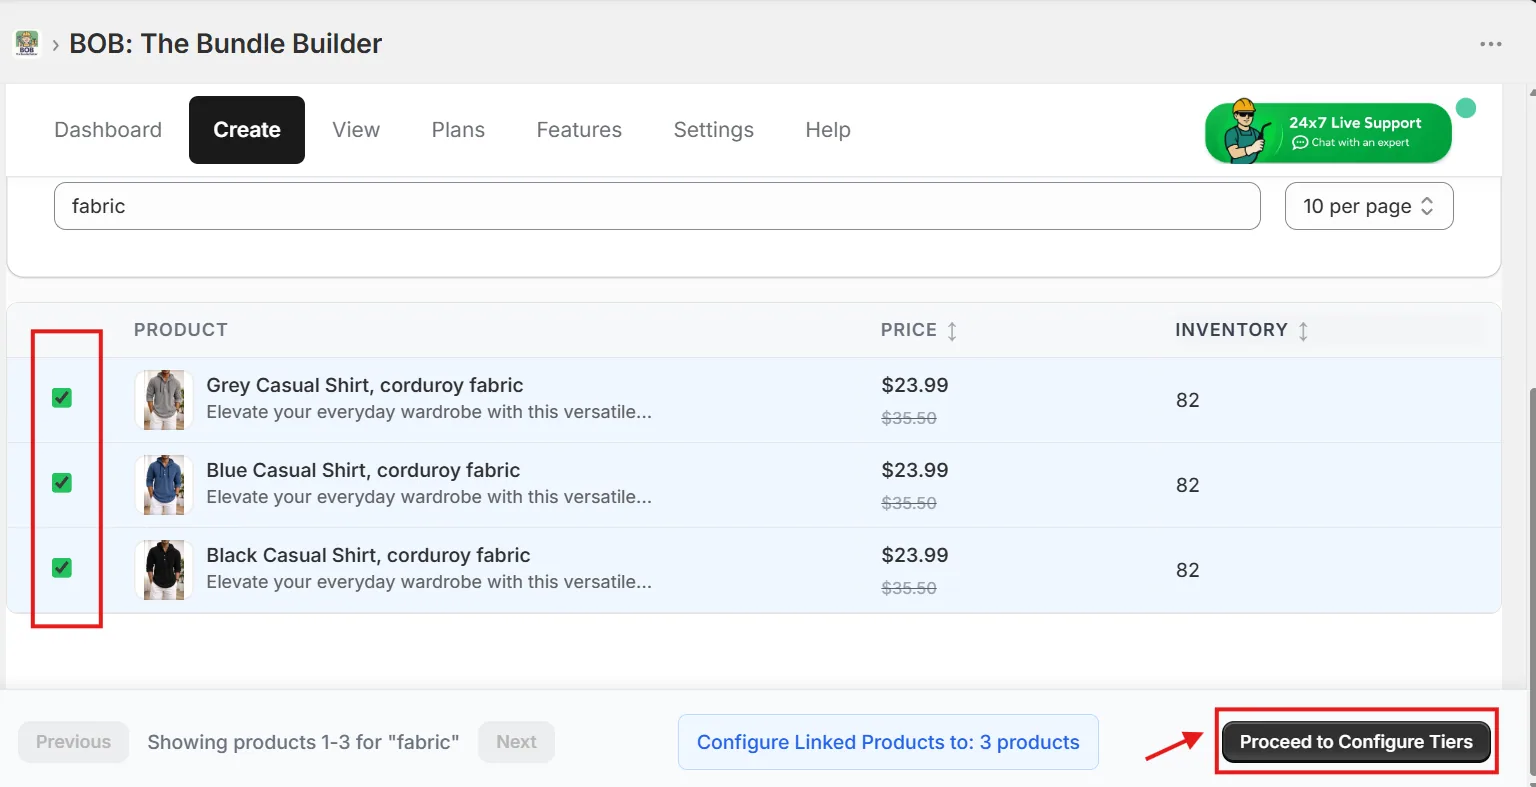Click the inventory value 82 for Grey Casual Shirt
1536x787 pixels.
pyautogui.click(x=1188, y=400)
